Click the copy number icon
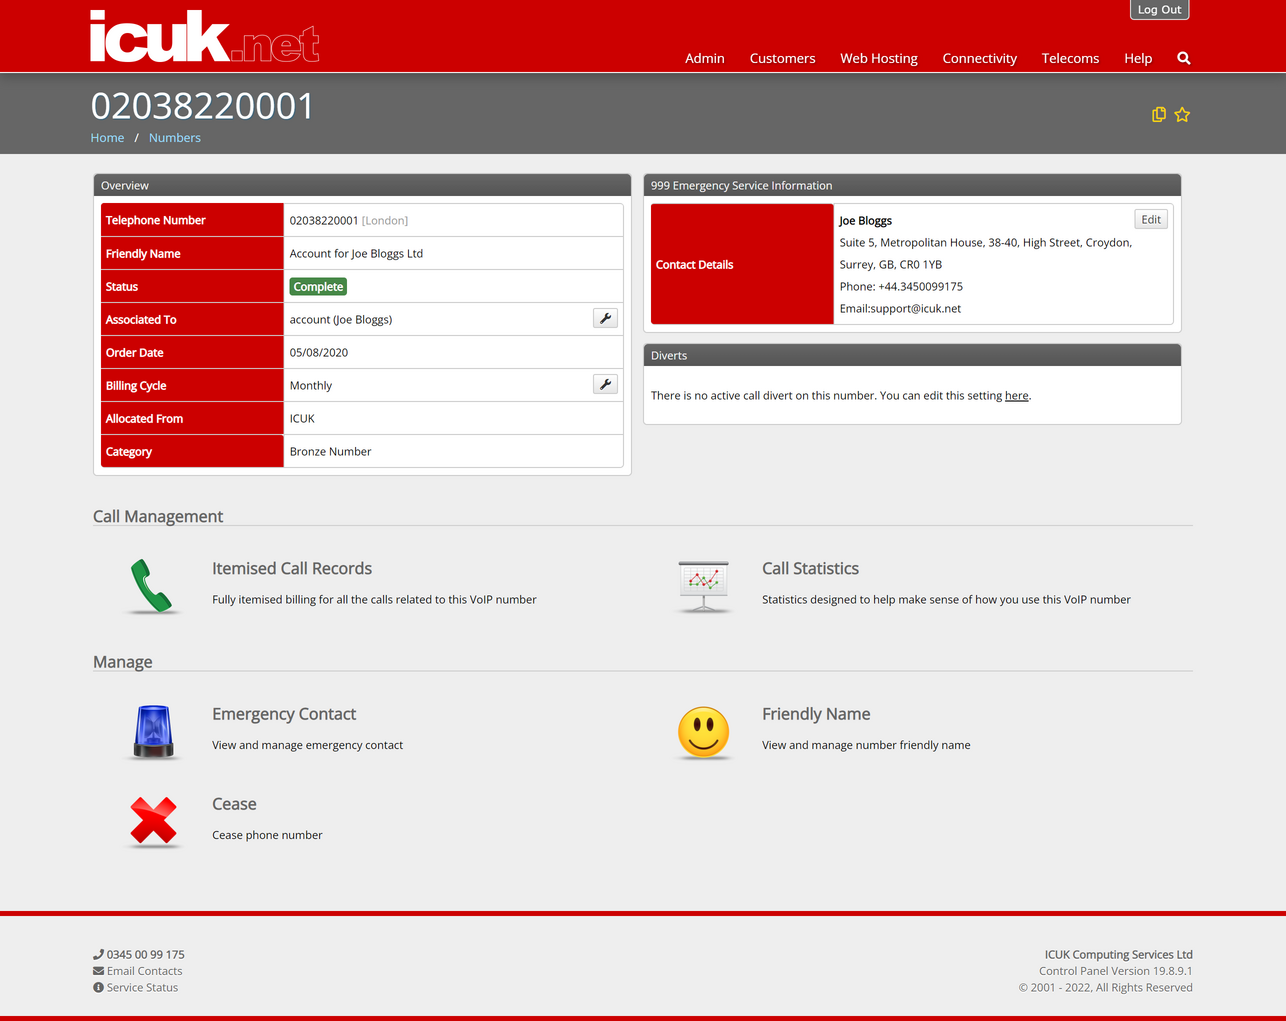This screenshot has height=1021, width=1286. pos(1159,115)
